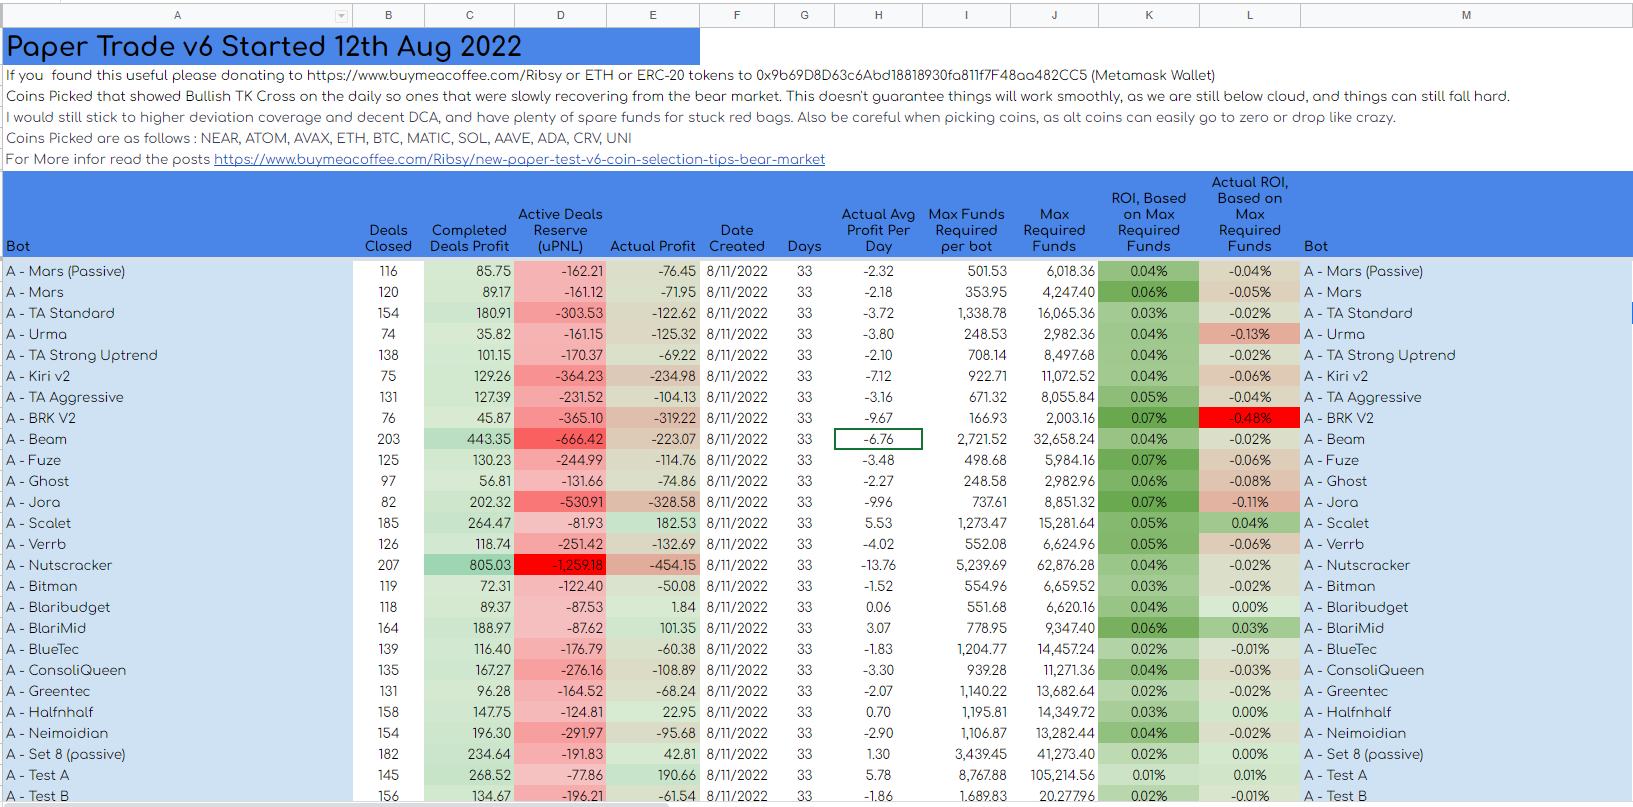Click the 190.66 actual profit cell
The height and width of the screenshot is (807, 1633).
click(652, 775)
